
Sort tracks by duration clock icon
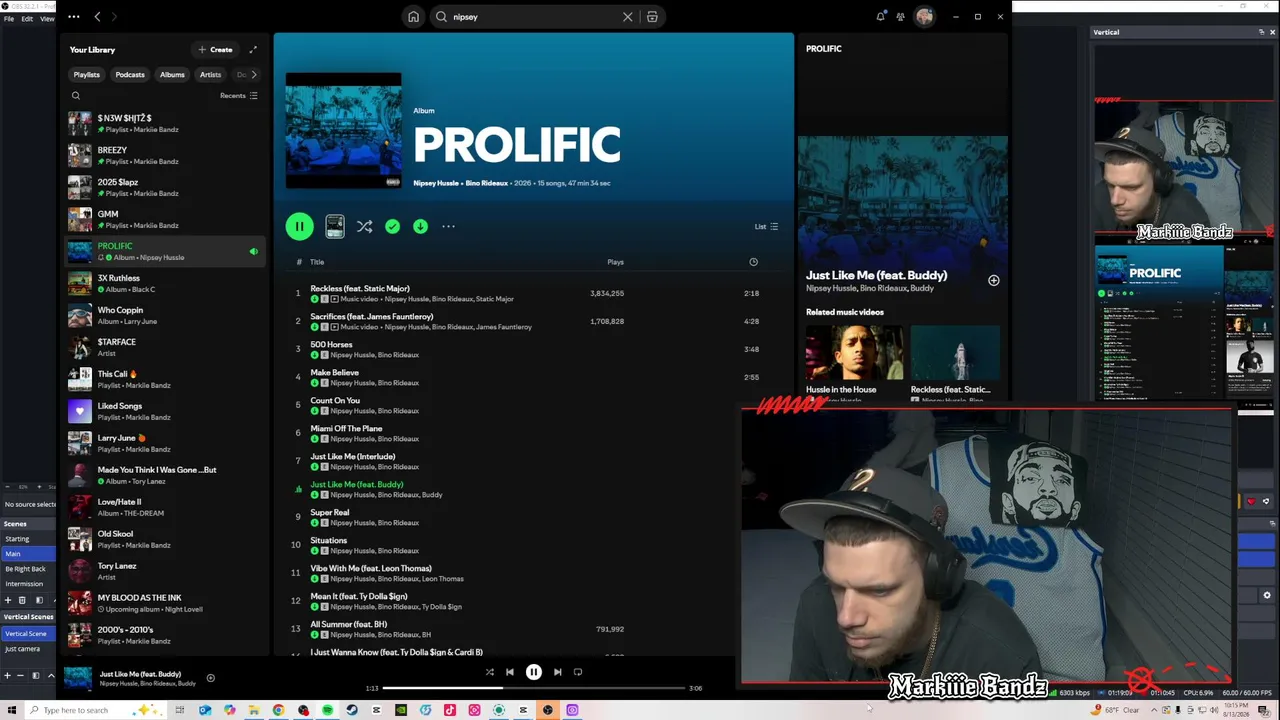click(753, 262)
